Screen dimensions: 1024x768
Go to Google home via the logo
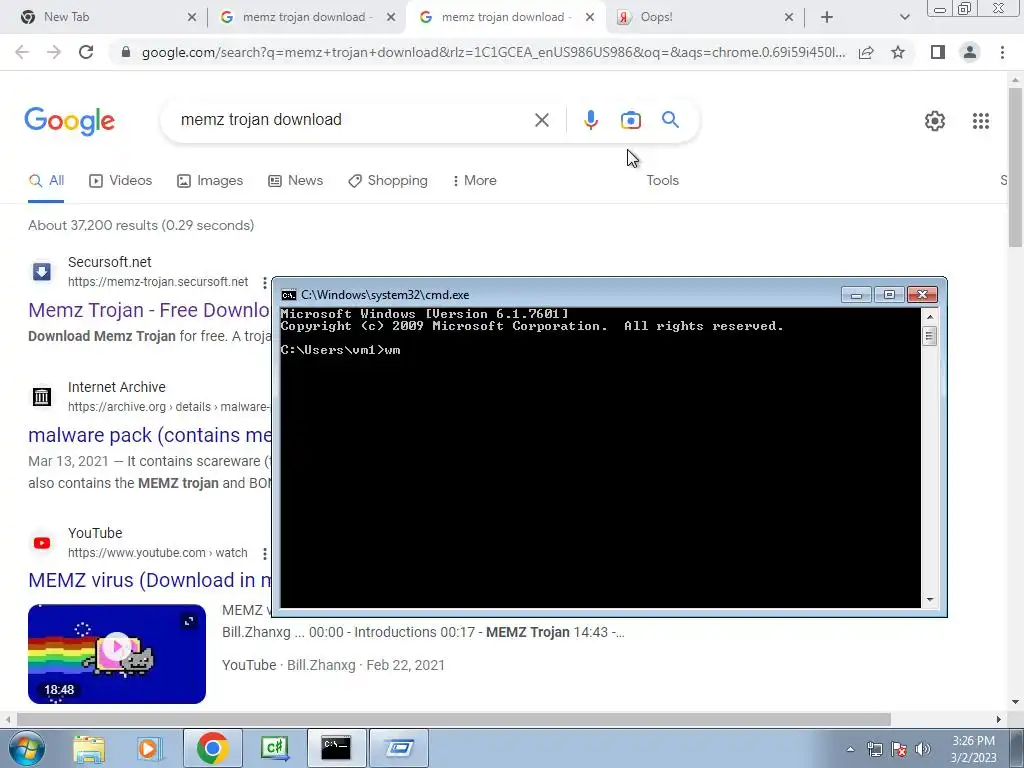[69, 121]
